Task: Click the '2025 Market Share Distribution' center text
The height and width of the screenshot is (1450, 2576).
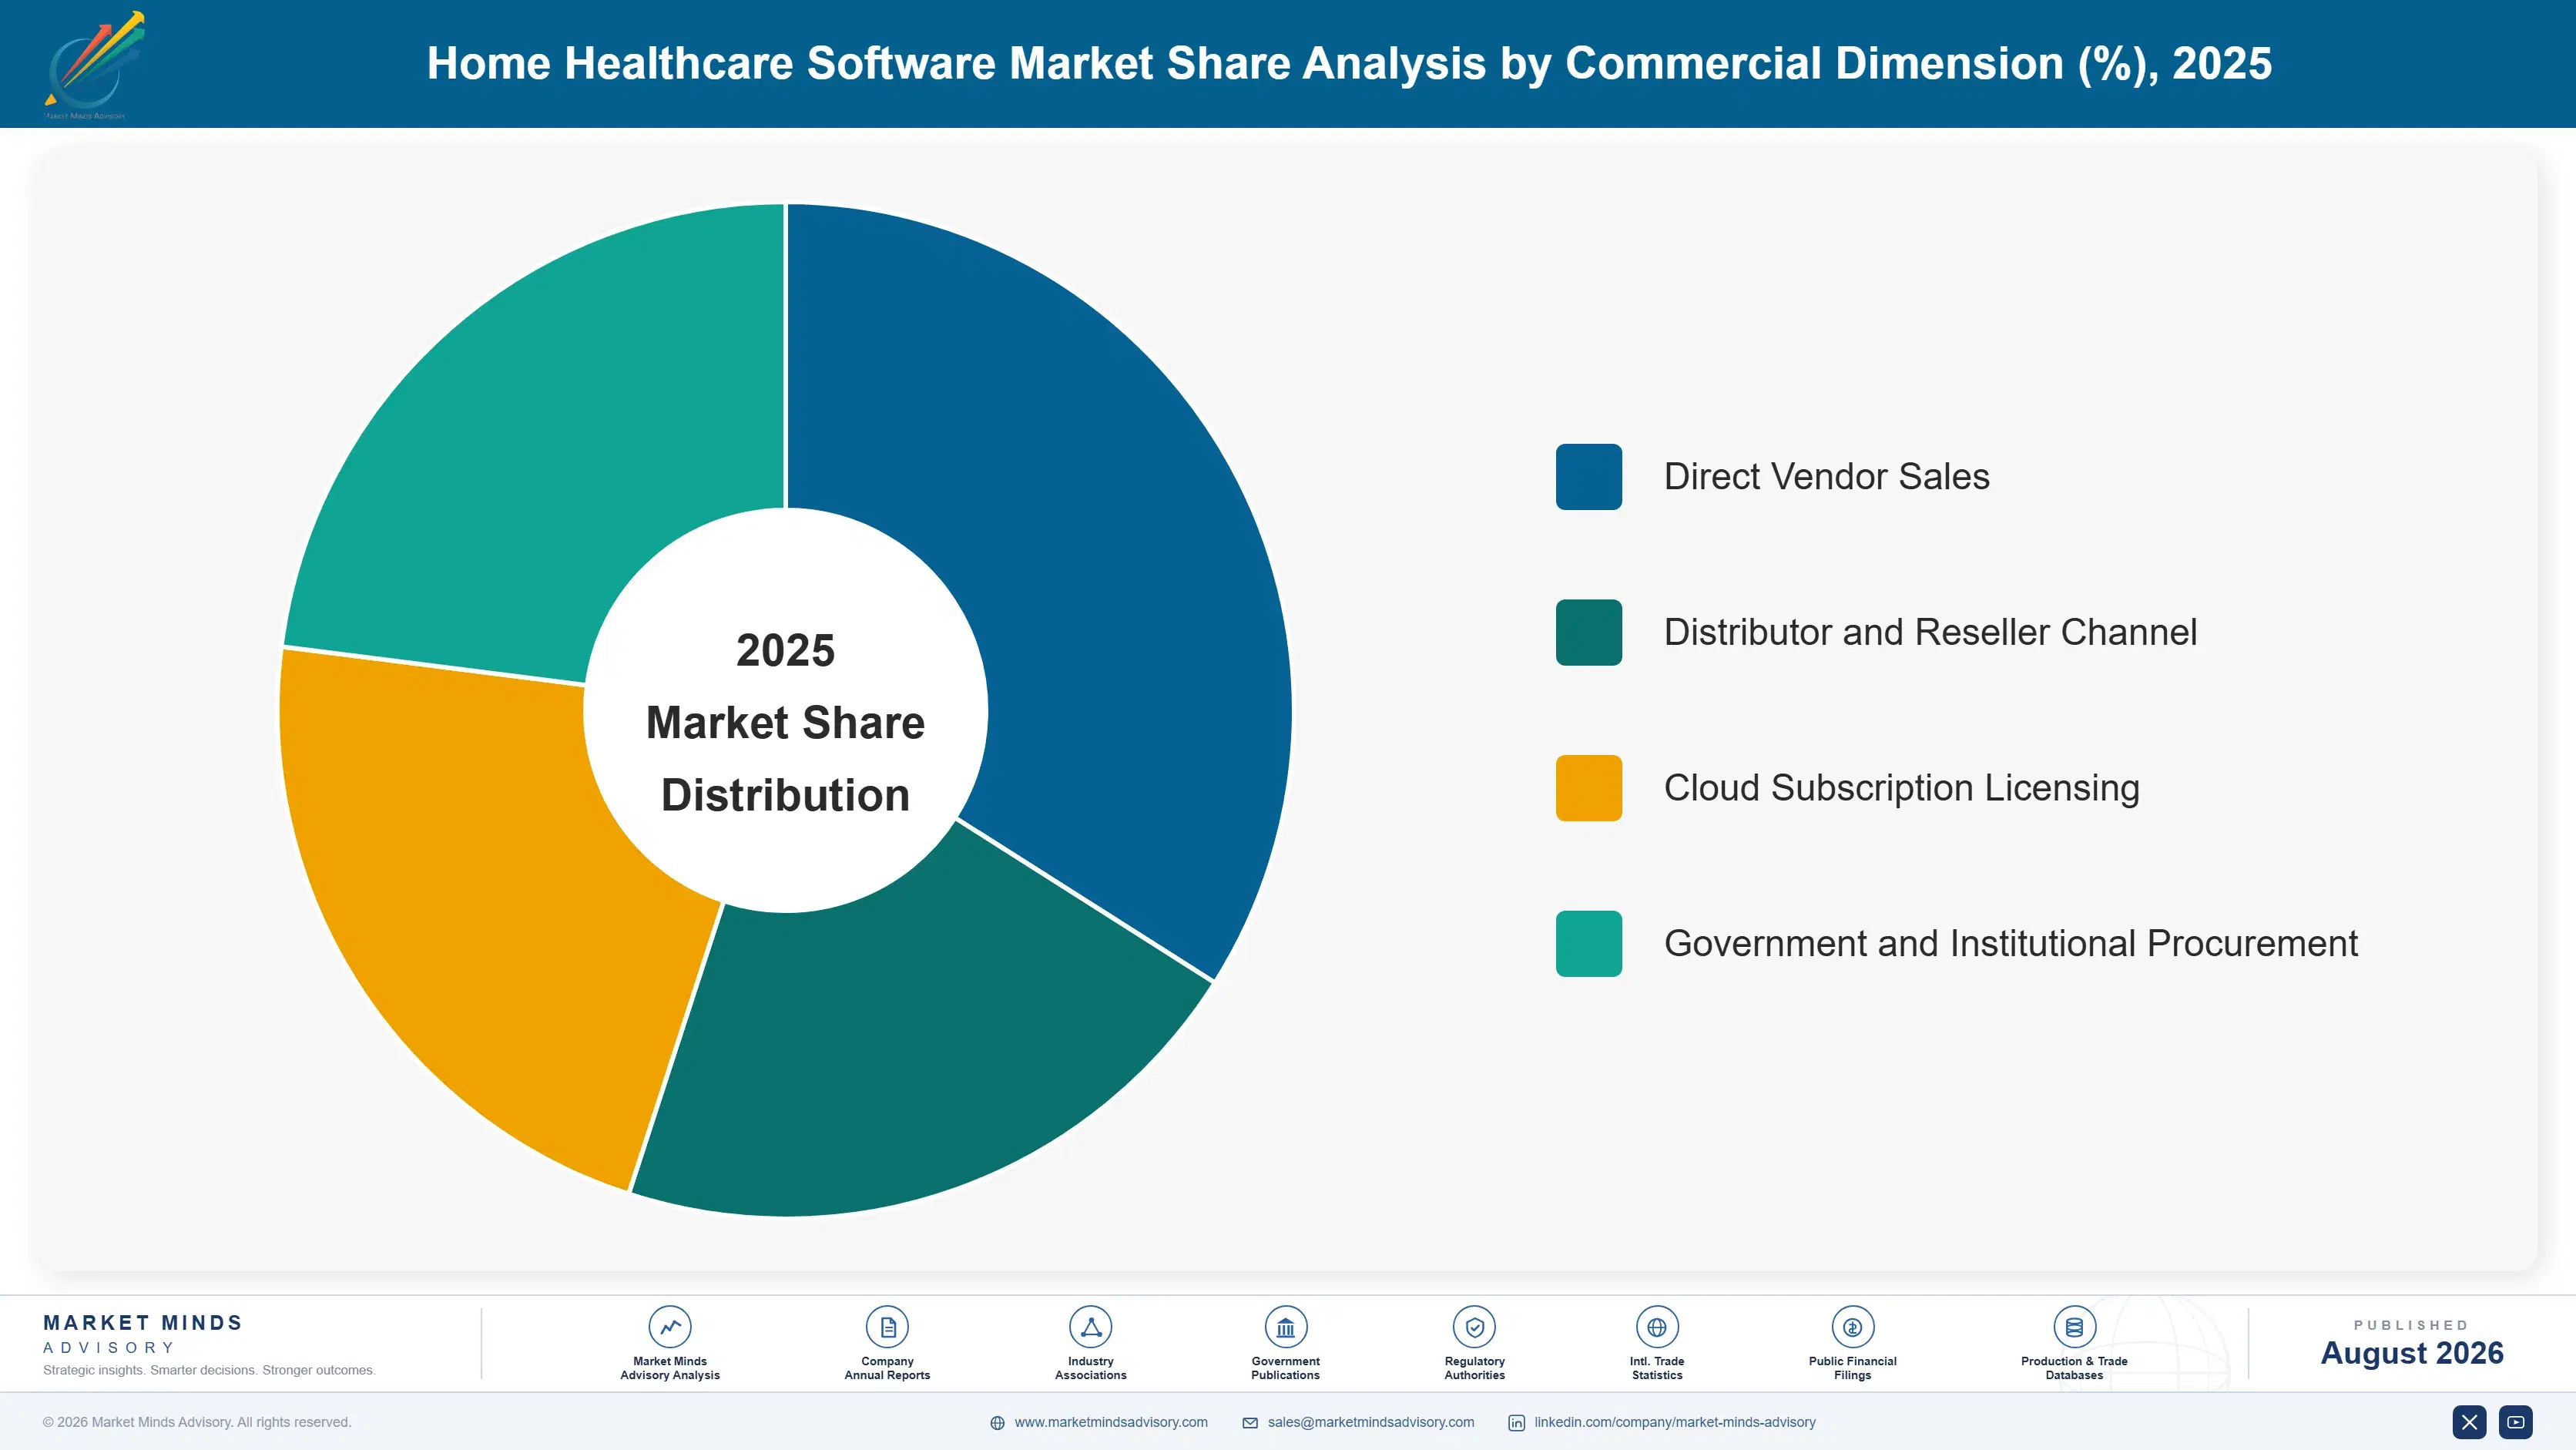Action: 786,722
